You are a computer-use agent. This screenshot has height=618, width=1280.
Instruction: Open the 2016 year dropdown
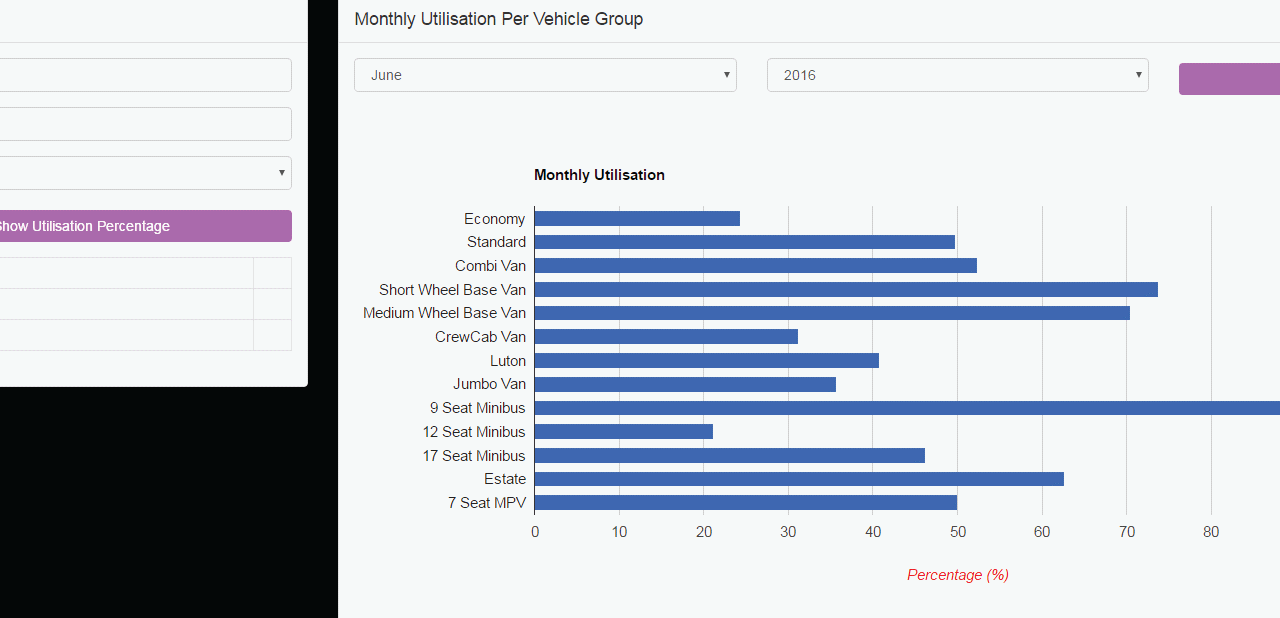coord(957,75)
